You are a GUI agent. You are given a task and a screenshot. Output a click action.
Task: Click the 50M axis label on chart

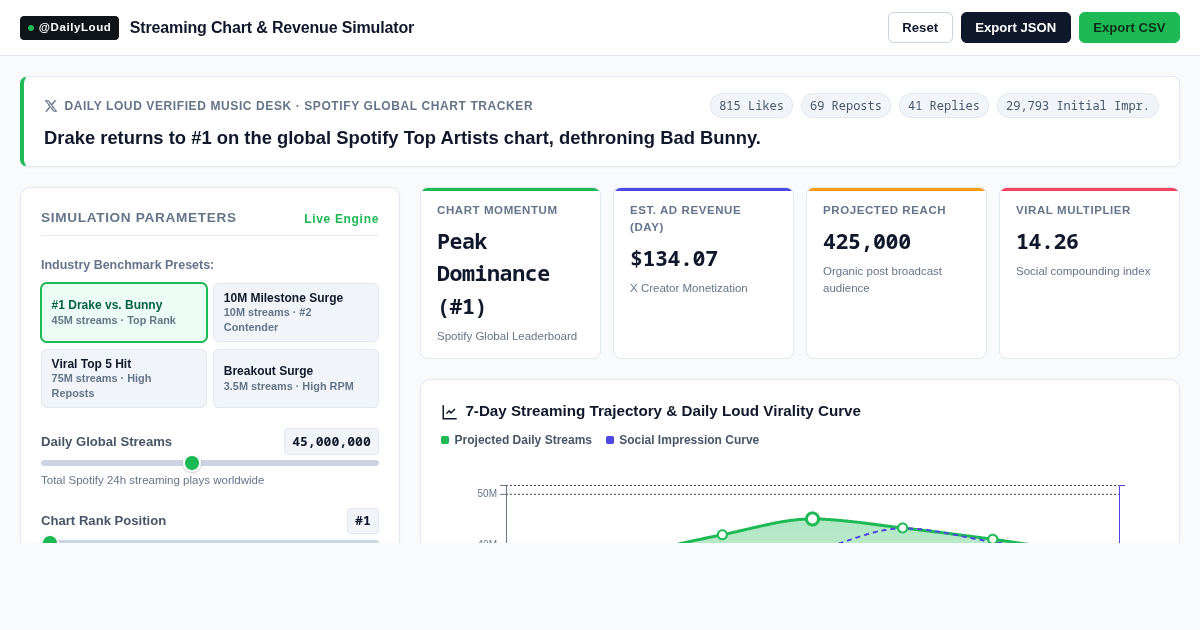coord(487,494)
